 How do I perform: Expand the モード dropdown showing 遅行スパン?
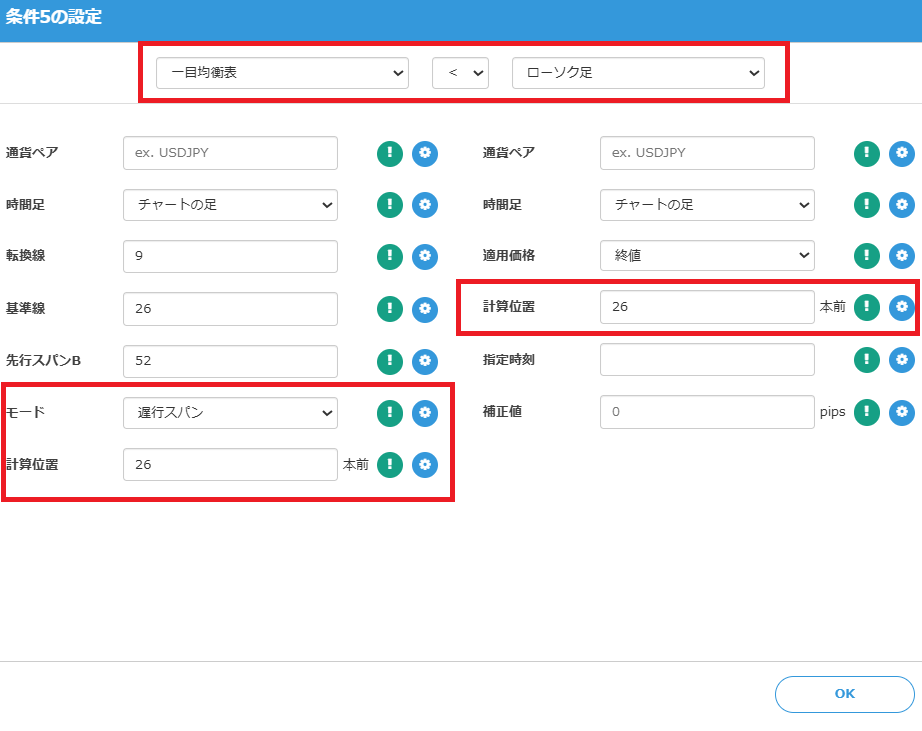point(230,412)
